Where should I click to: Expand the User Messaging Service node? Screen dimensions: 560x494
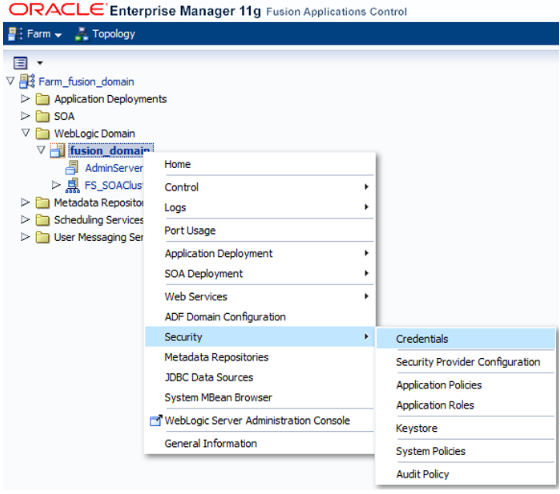click(25, 236)
